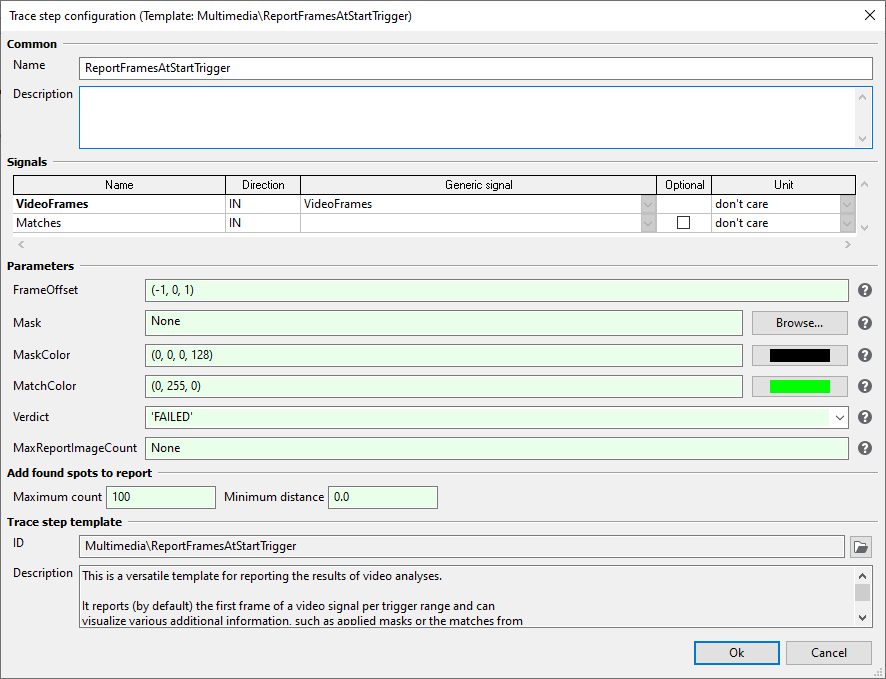Screen dimensions: 886x679
Task: Cancel the trace step configuration
Action: [x=828, y=653]
